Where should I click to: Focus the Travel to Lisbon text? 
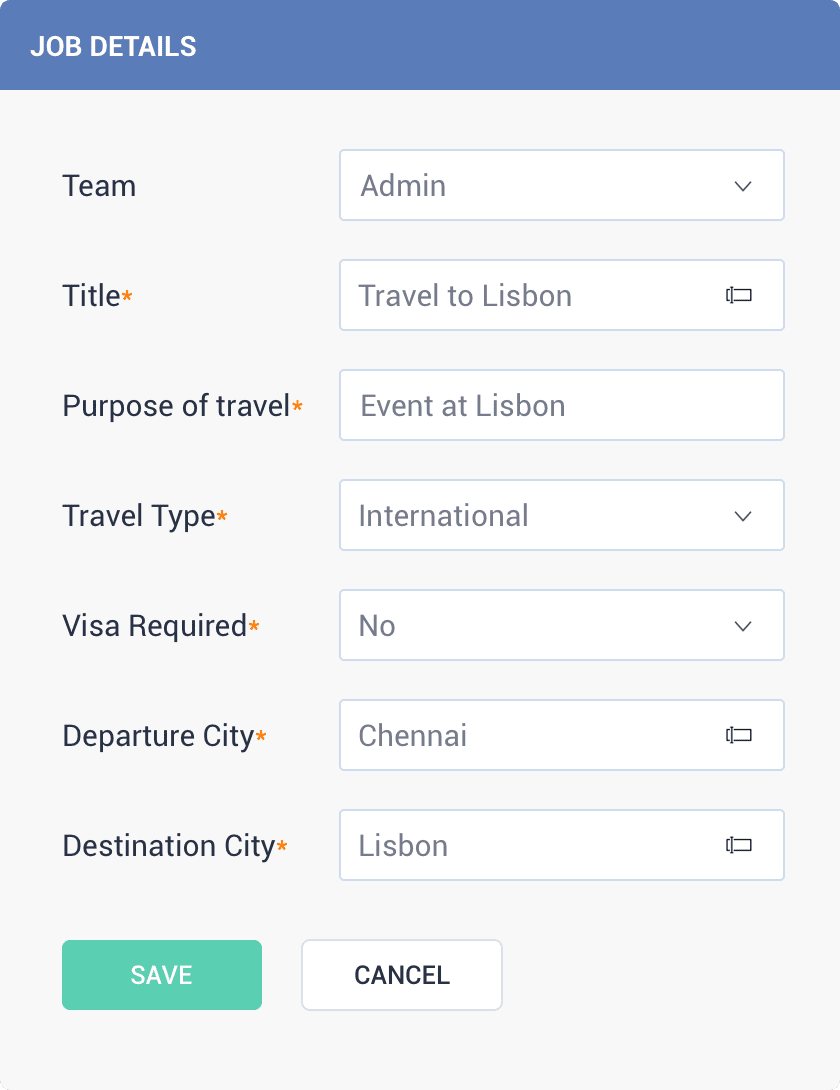[465, 296]
